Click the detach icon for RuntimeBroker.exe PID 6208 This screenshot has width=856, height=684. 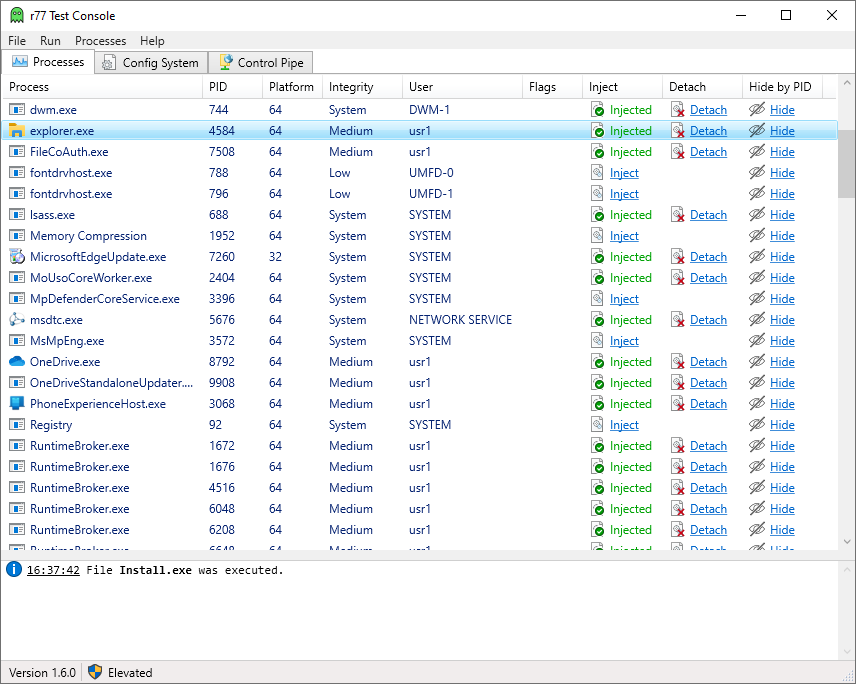point(677,530)
